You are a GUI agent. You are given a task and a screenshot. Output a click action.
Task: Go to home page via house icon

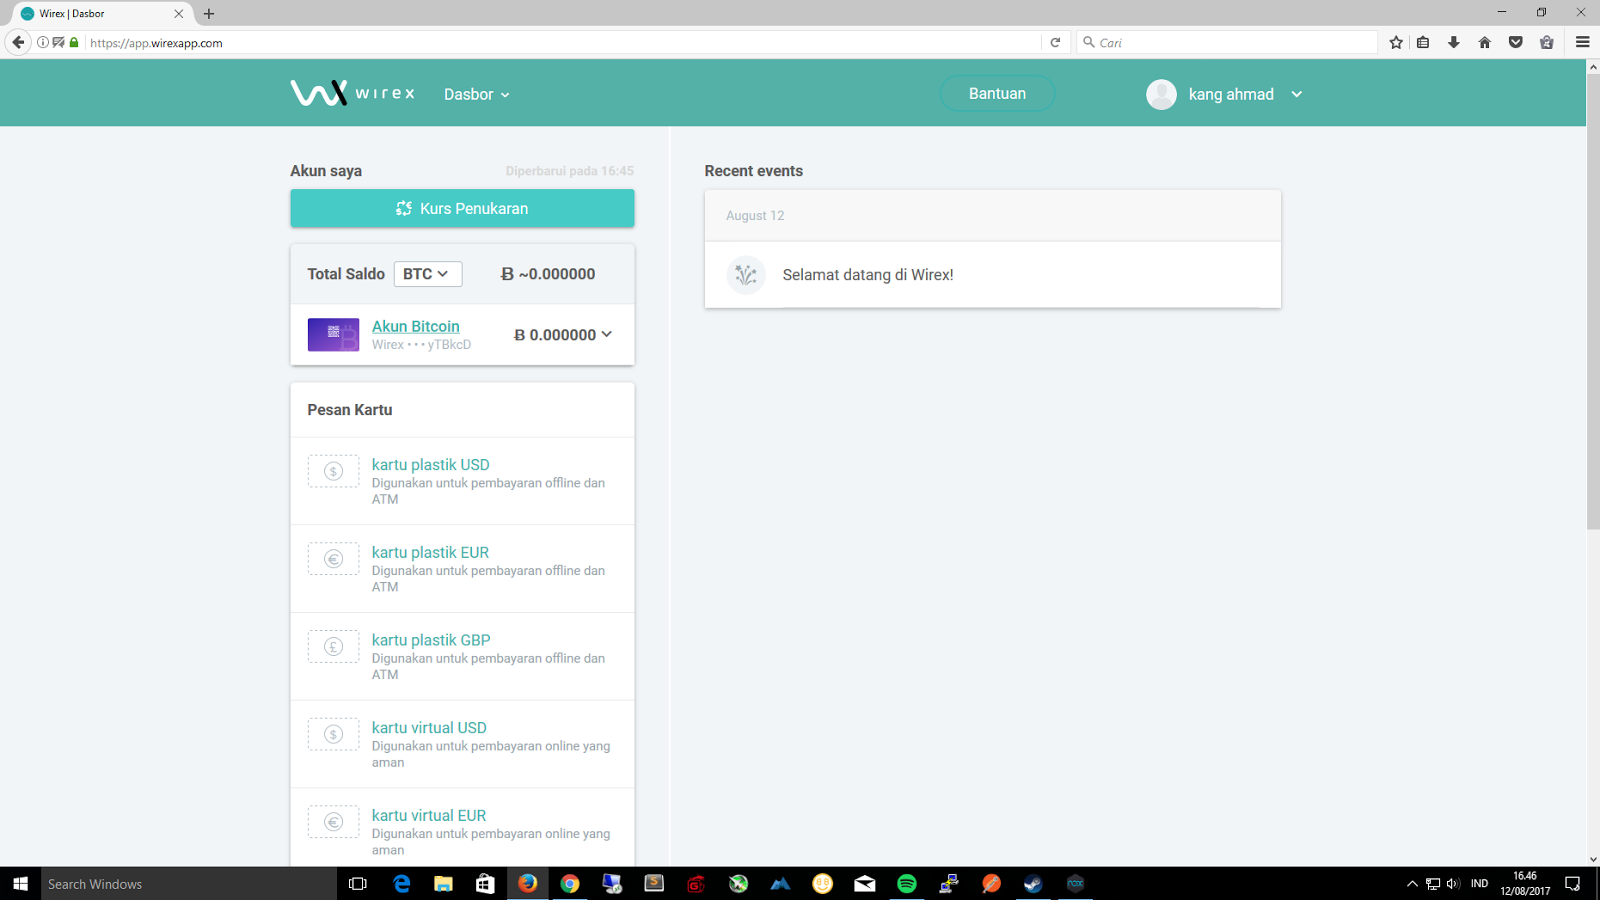click(x=1485, y=42)
